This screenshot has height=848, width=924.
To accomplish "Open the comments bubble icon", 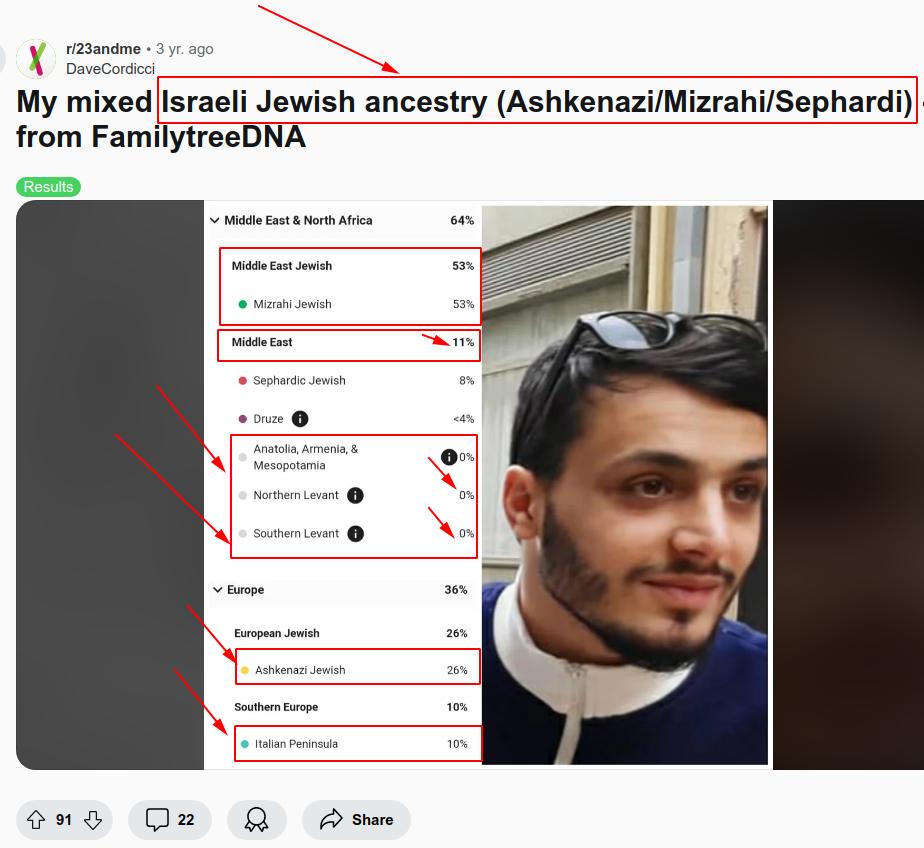I will pyautogui.click(x=157, y=820).
